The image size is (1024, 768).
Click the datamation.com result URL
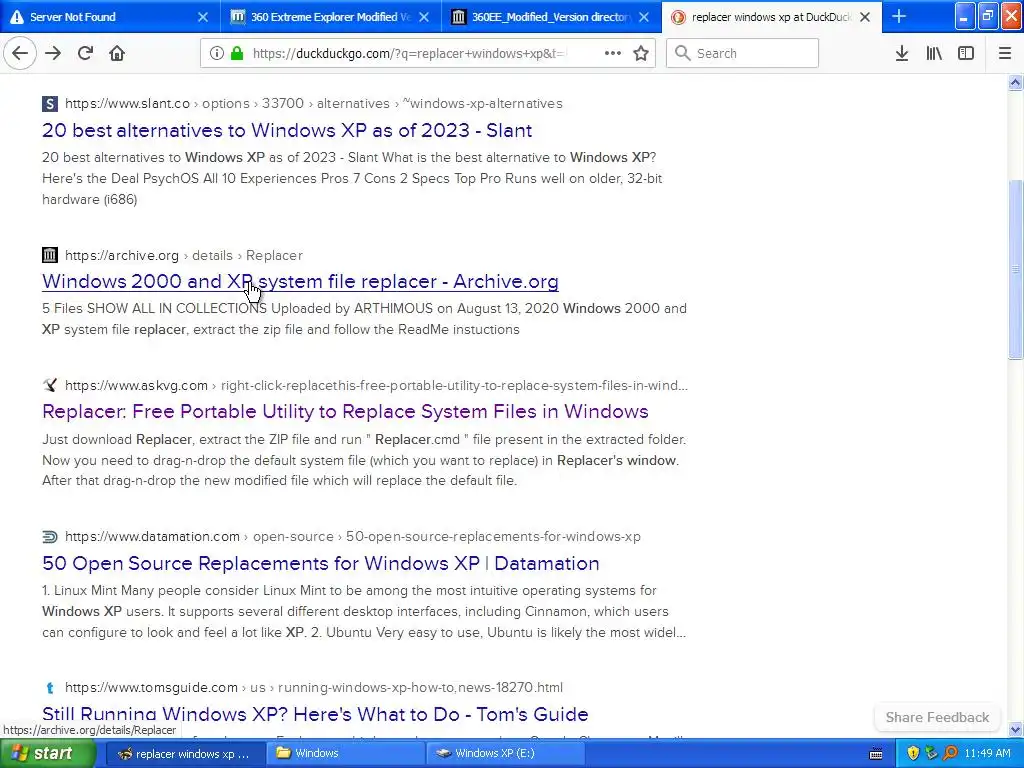coord(353,536)
